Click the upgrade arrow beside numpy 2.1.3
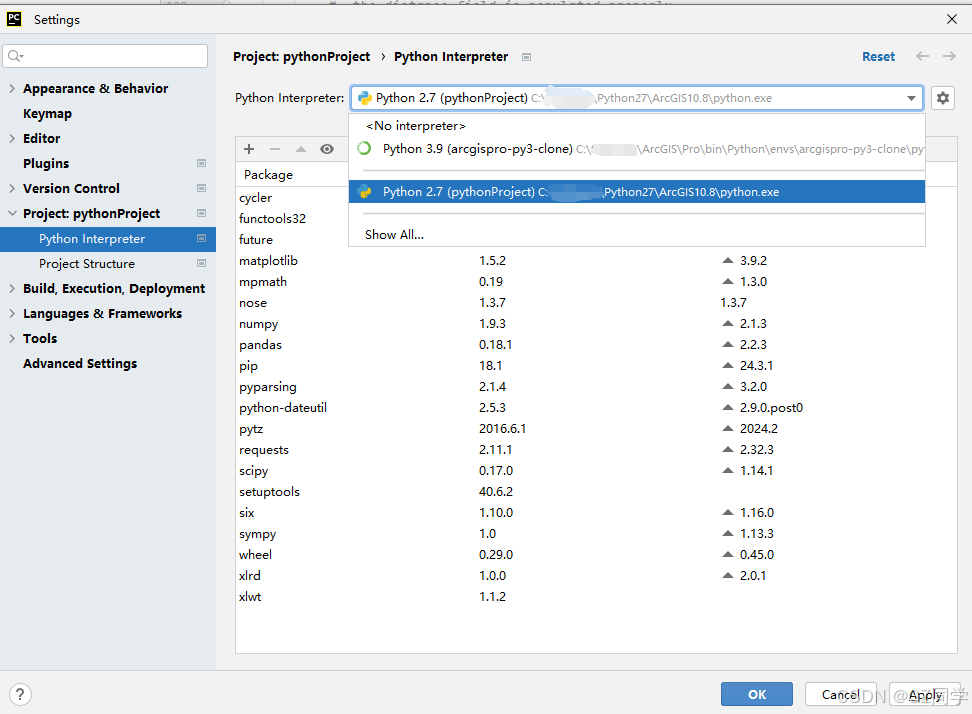The image size is (972, 714). 728,324
